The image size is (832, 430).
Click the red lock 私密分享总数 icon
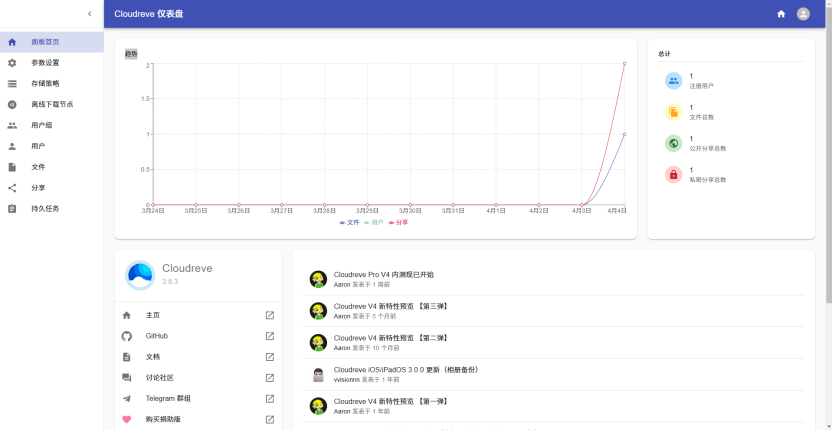pyautogui.click(x=673, y=175)
